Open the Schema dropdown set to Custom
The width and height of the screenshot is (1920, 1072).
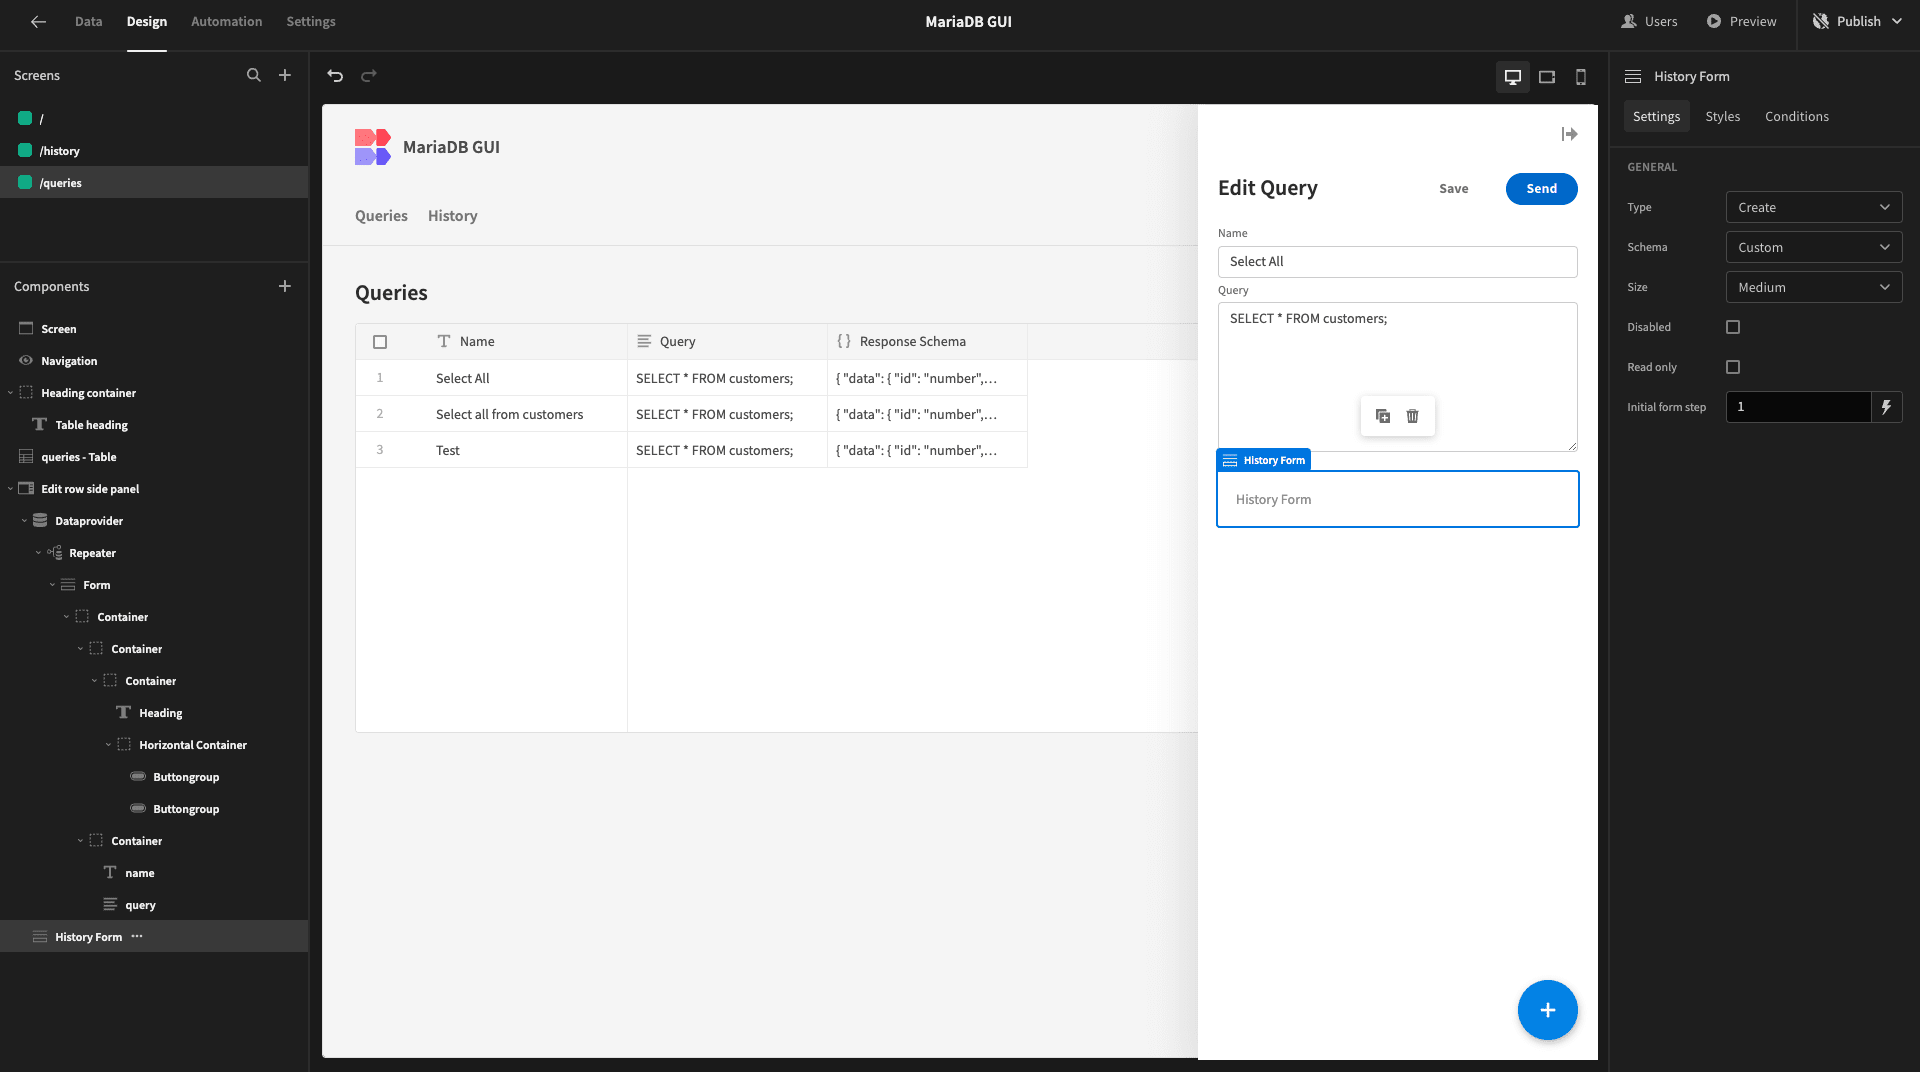pyautogui.click(x=1814, y=247)
